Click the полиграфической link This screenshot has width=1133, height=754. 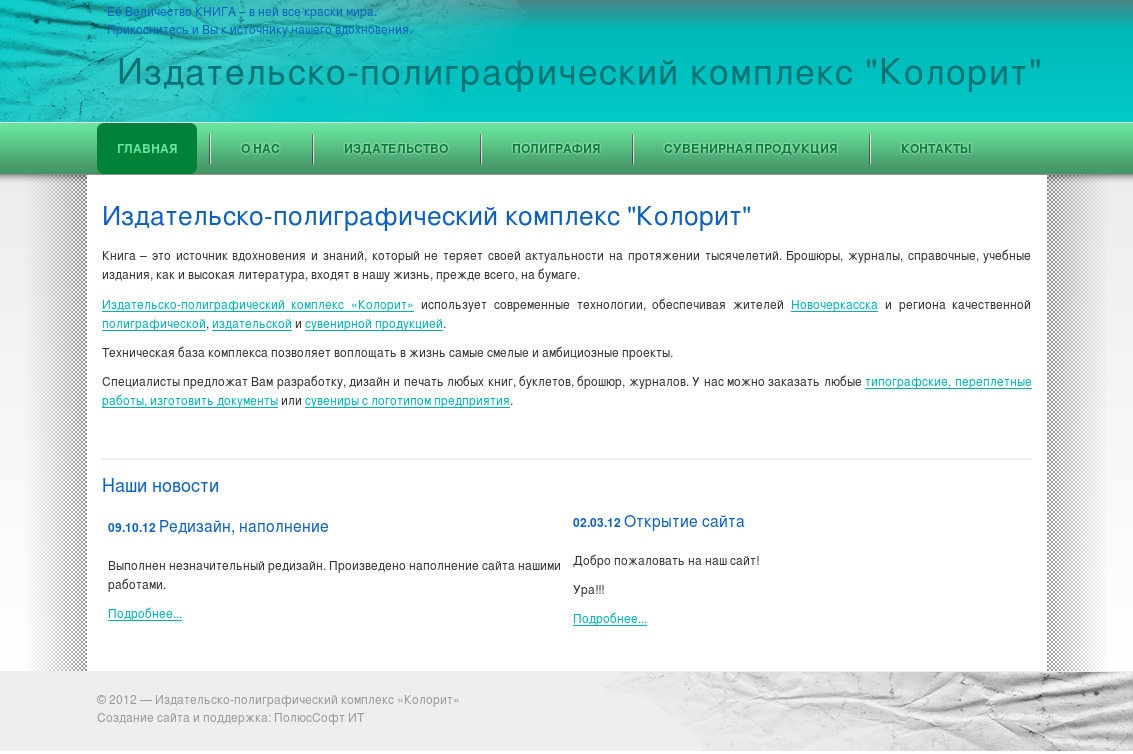pyautogui.click(x=153, y=324)
